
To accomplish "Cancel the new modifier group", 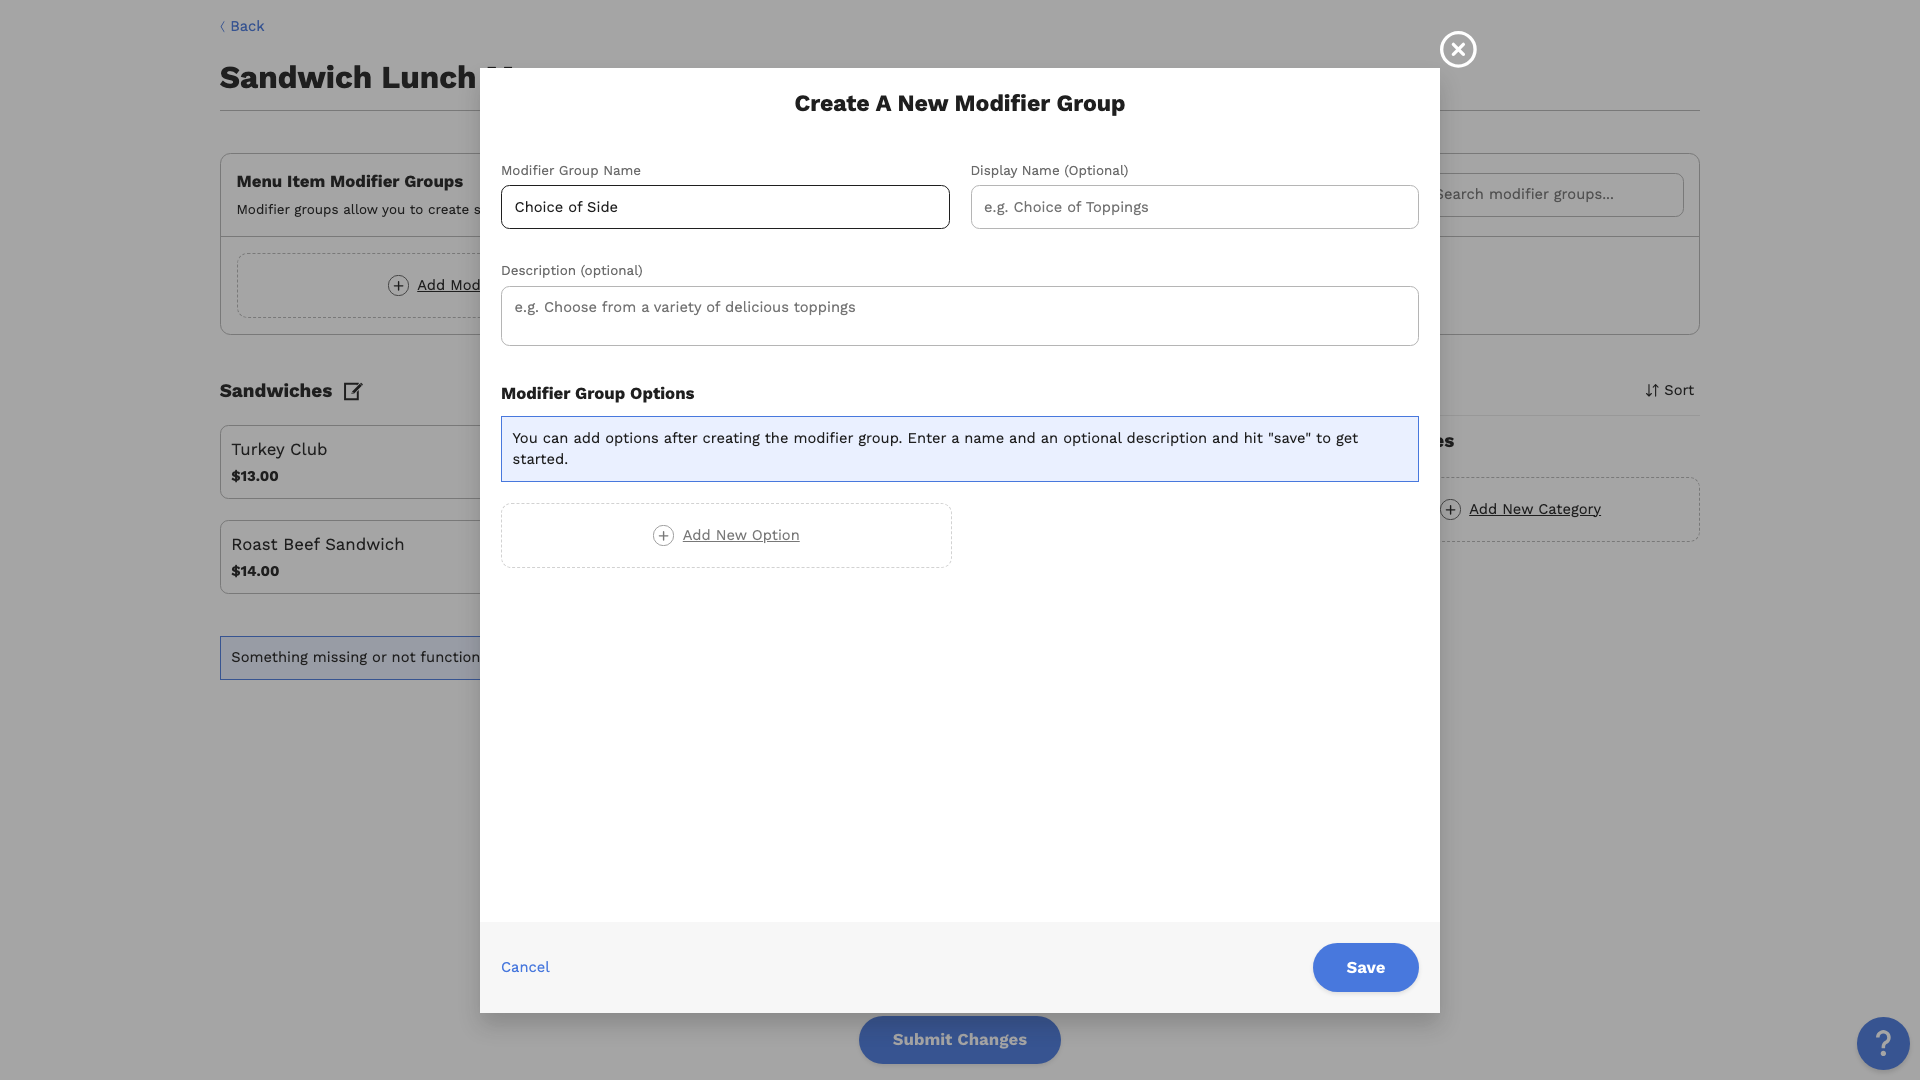I will 525,967.
